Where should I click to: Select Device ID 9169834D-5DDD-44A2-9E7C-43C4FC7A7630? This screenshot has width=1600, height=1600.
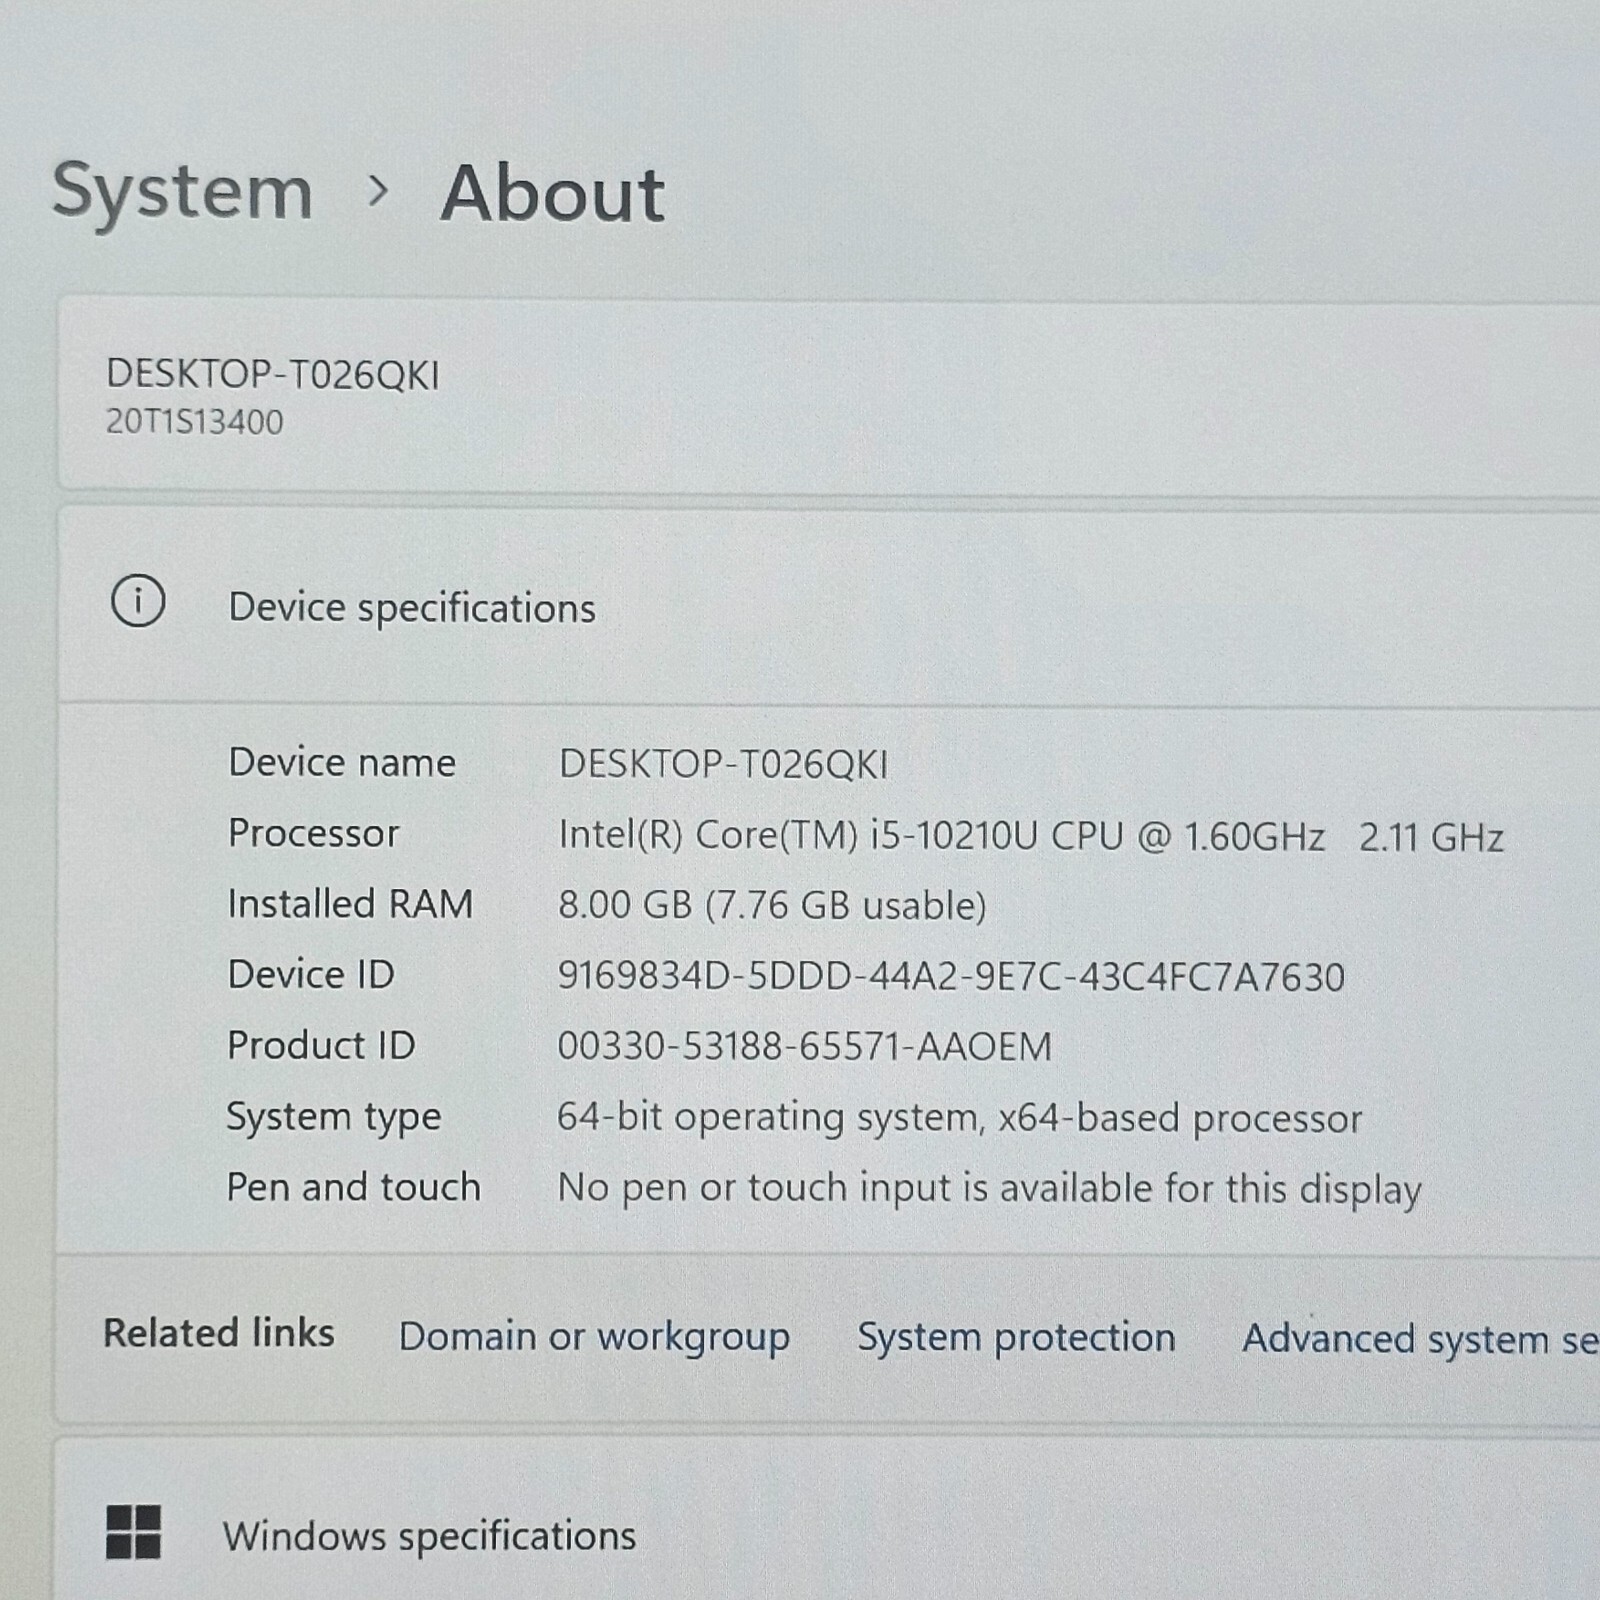point(951,977)
